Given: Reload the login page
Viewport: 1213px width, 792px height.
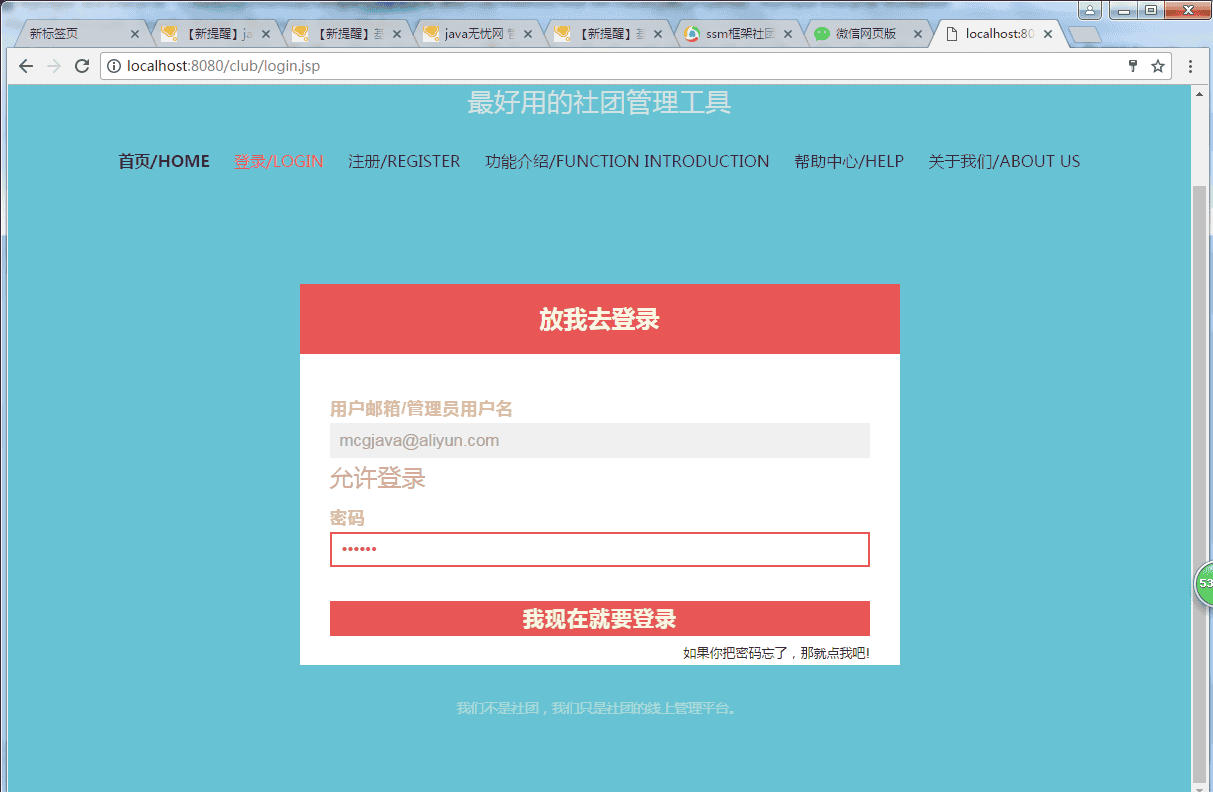Looking at the screenshot, I should pyautogui.click(x=83, y=66).
